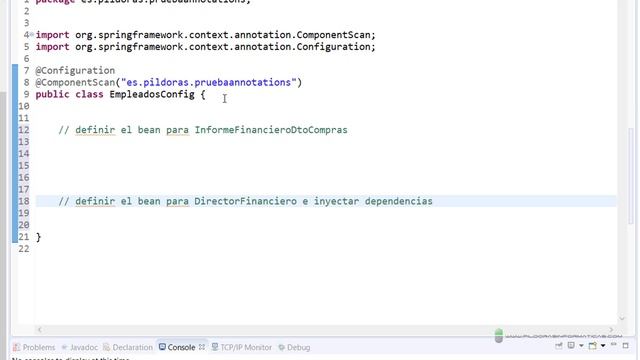Click the Pin Console icon
The height and width of the screenshot is (360, 640).
(x=559, y=346)
